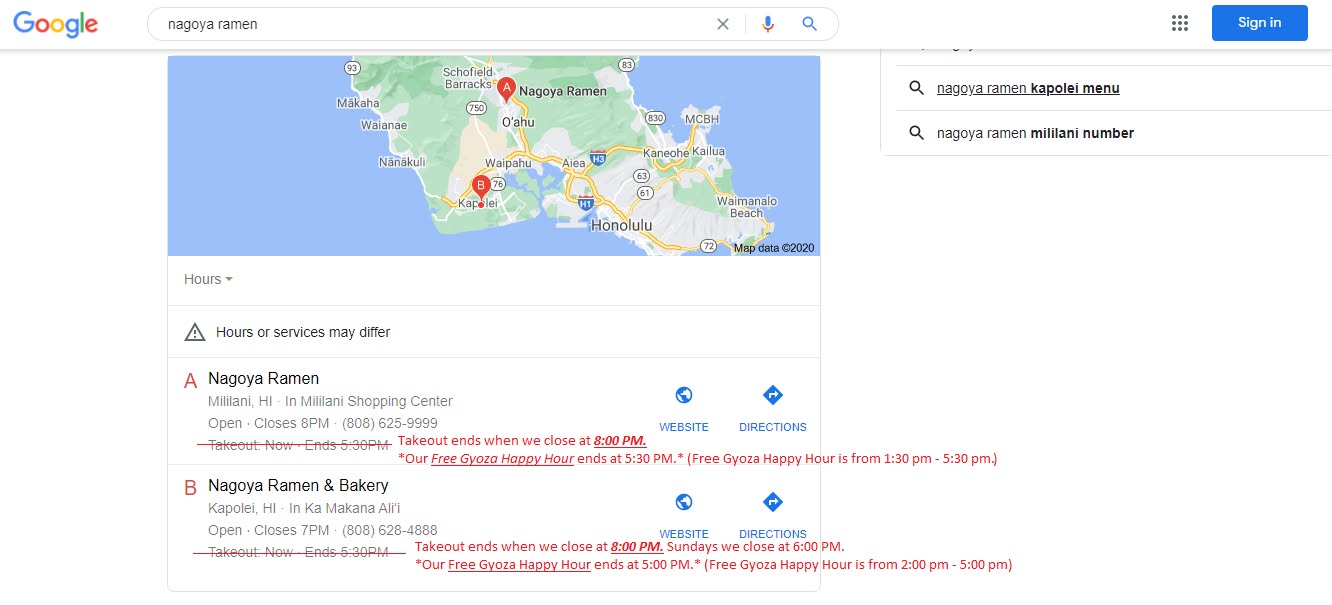
Task: Select the Nagoya Ramen listing title
Action: pos(264,379)
